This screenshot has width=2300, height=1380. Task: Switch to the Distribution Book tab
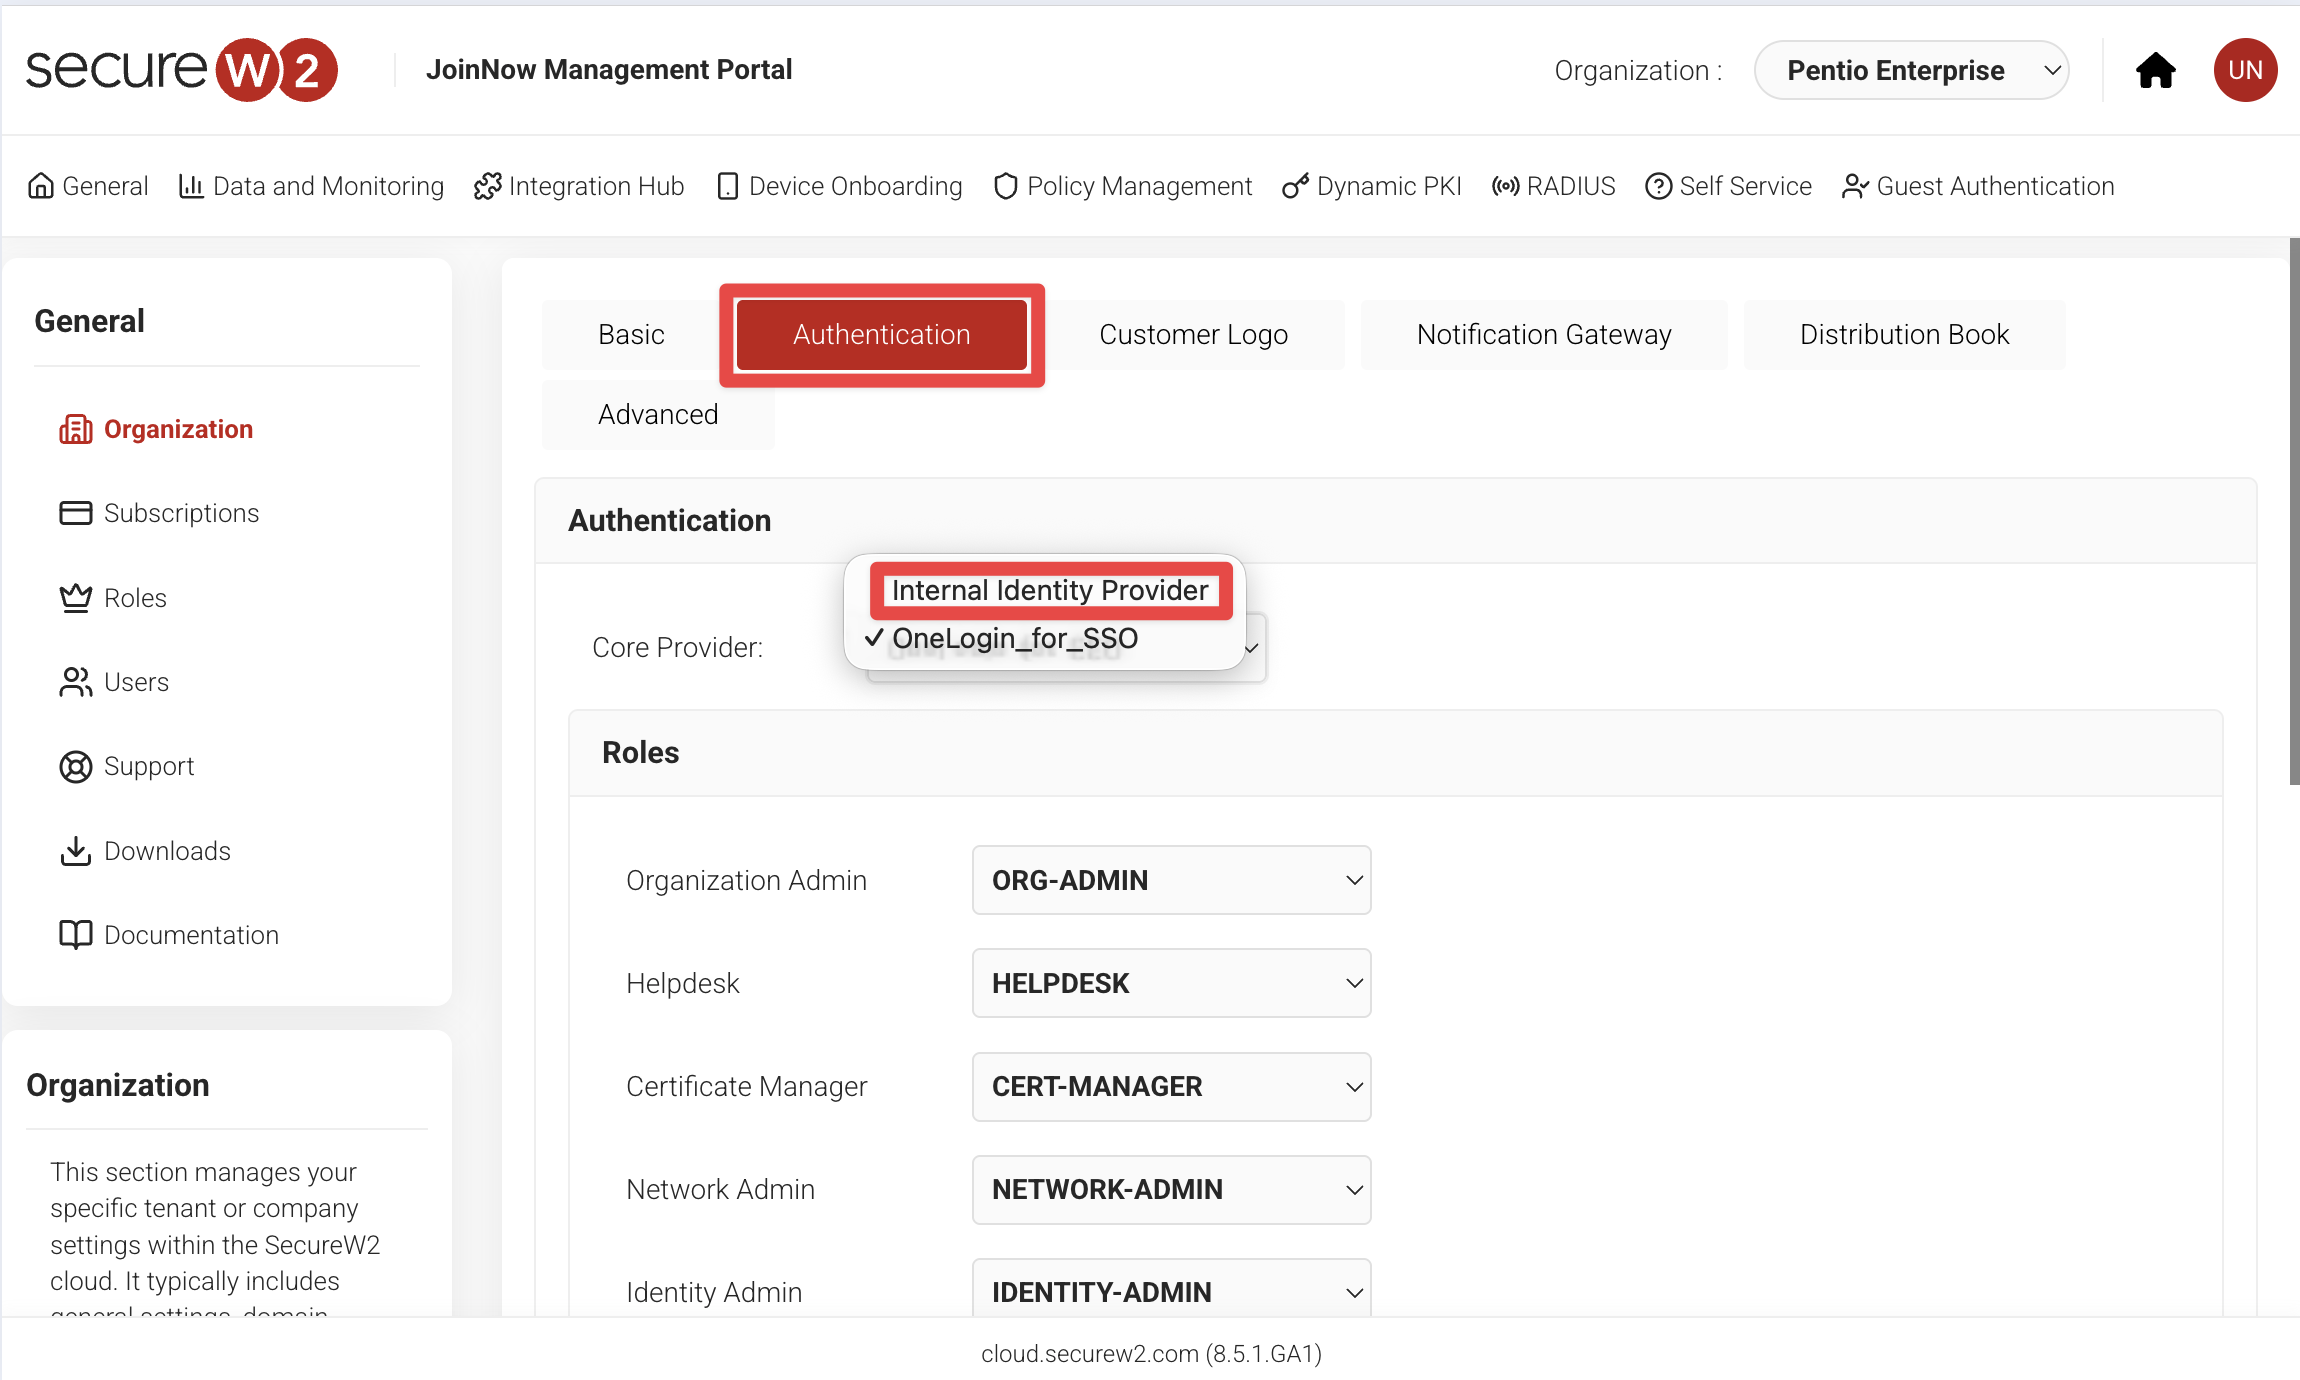pos(1904,334)
